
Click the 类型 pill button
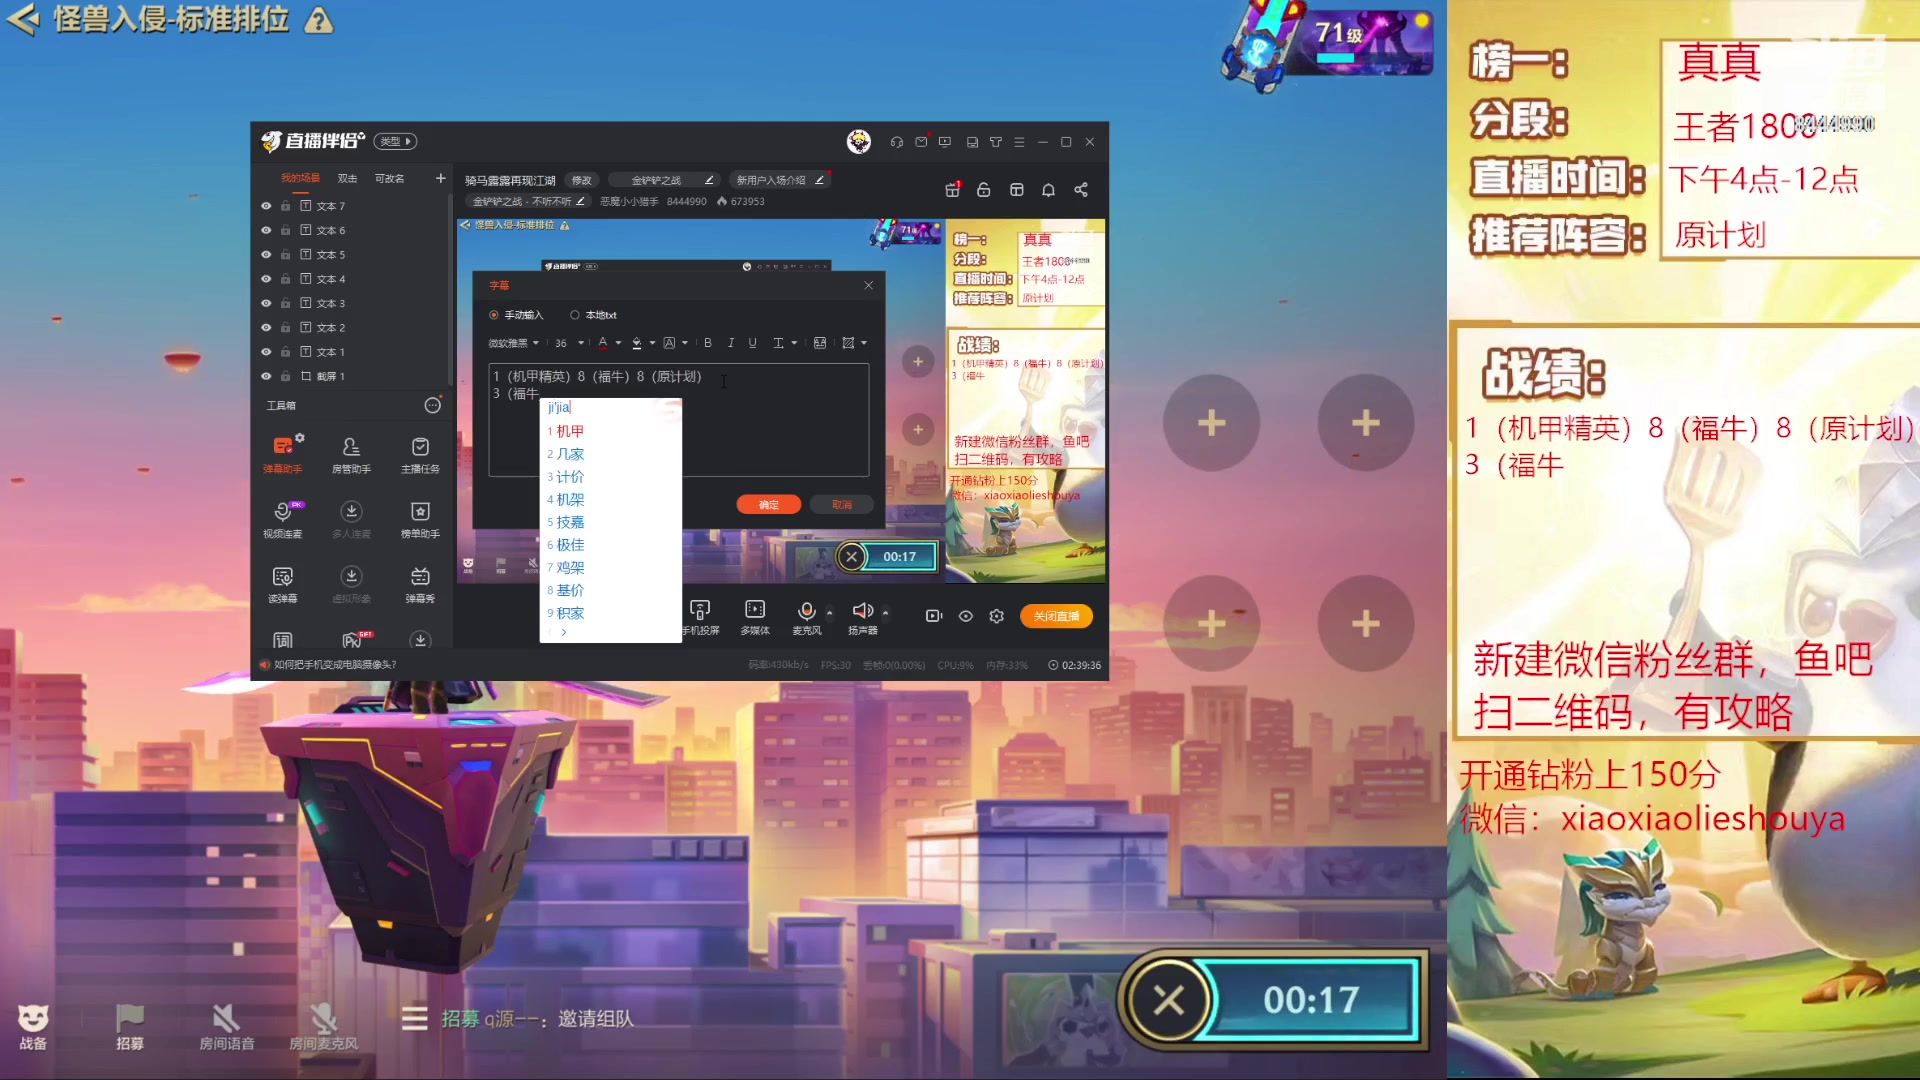[x=395, y=142]
